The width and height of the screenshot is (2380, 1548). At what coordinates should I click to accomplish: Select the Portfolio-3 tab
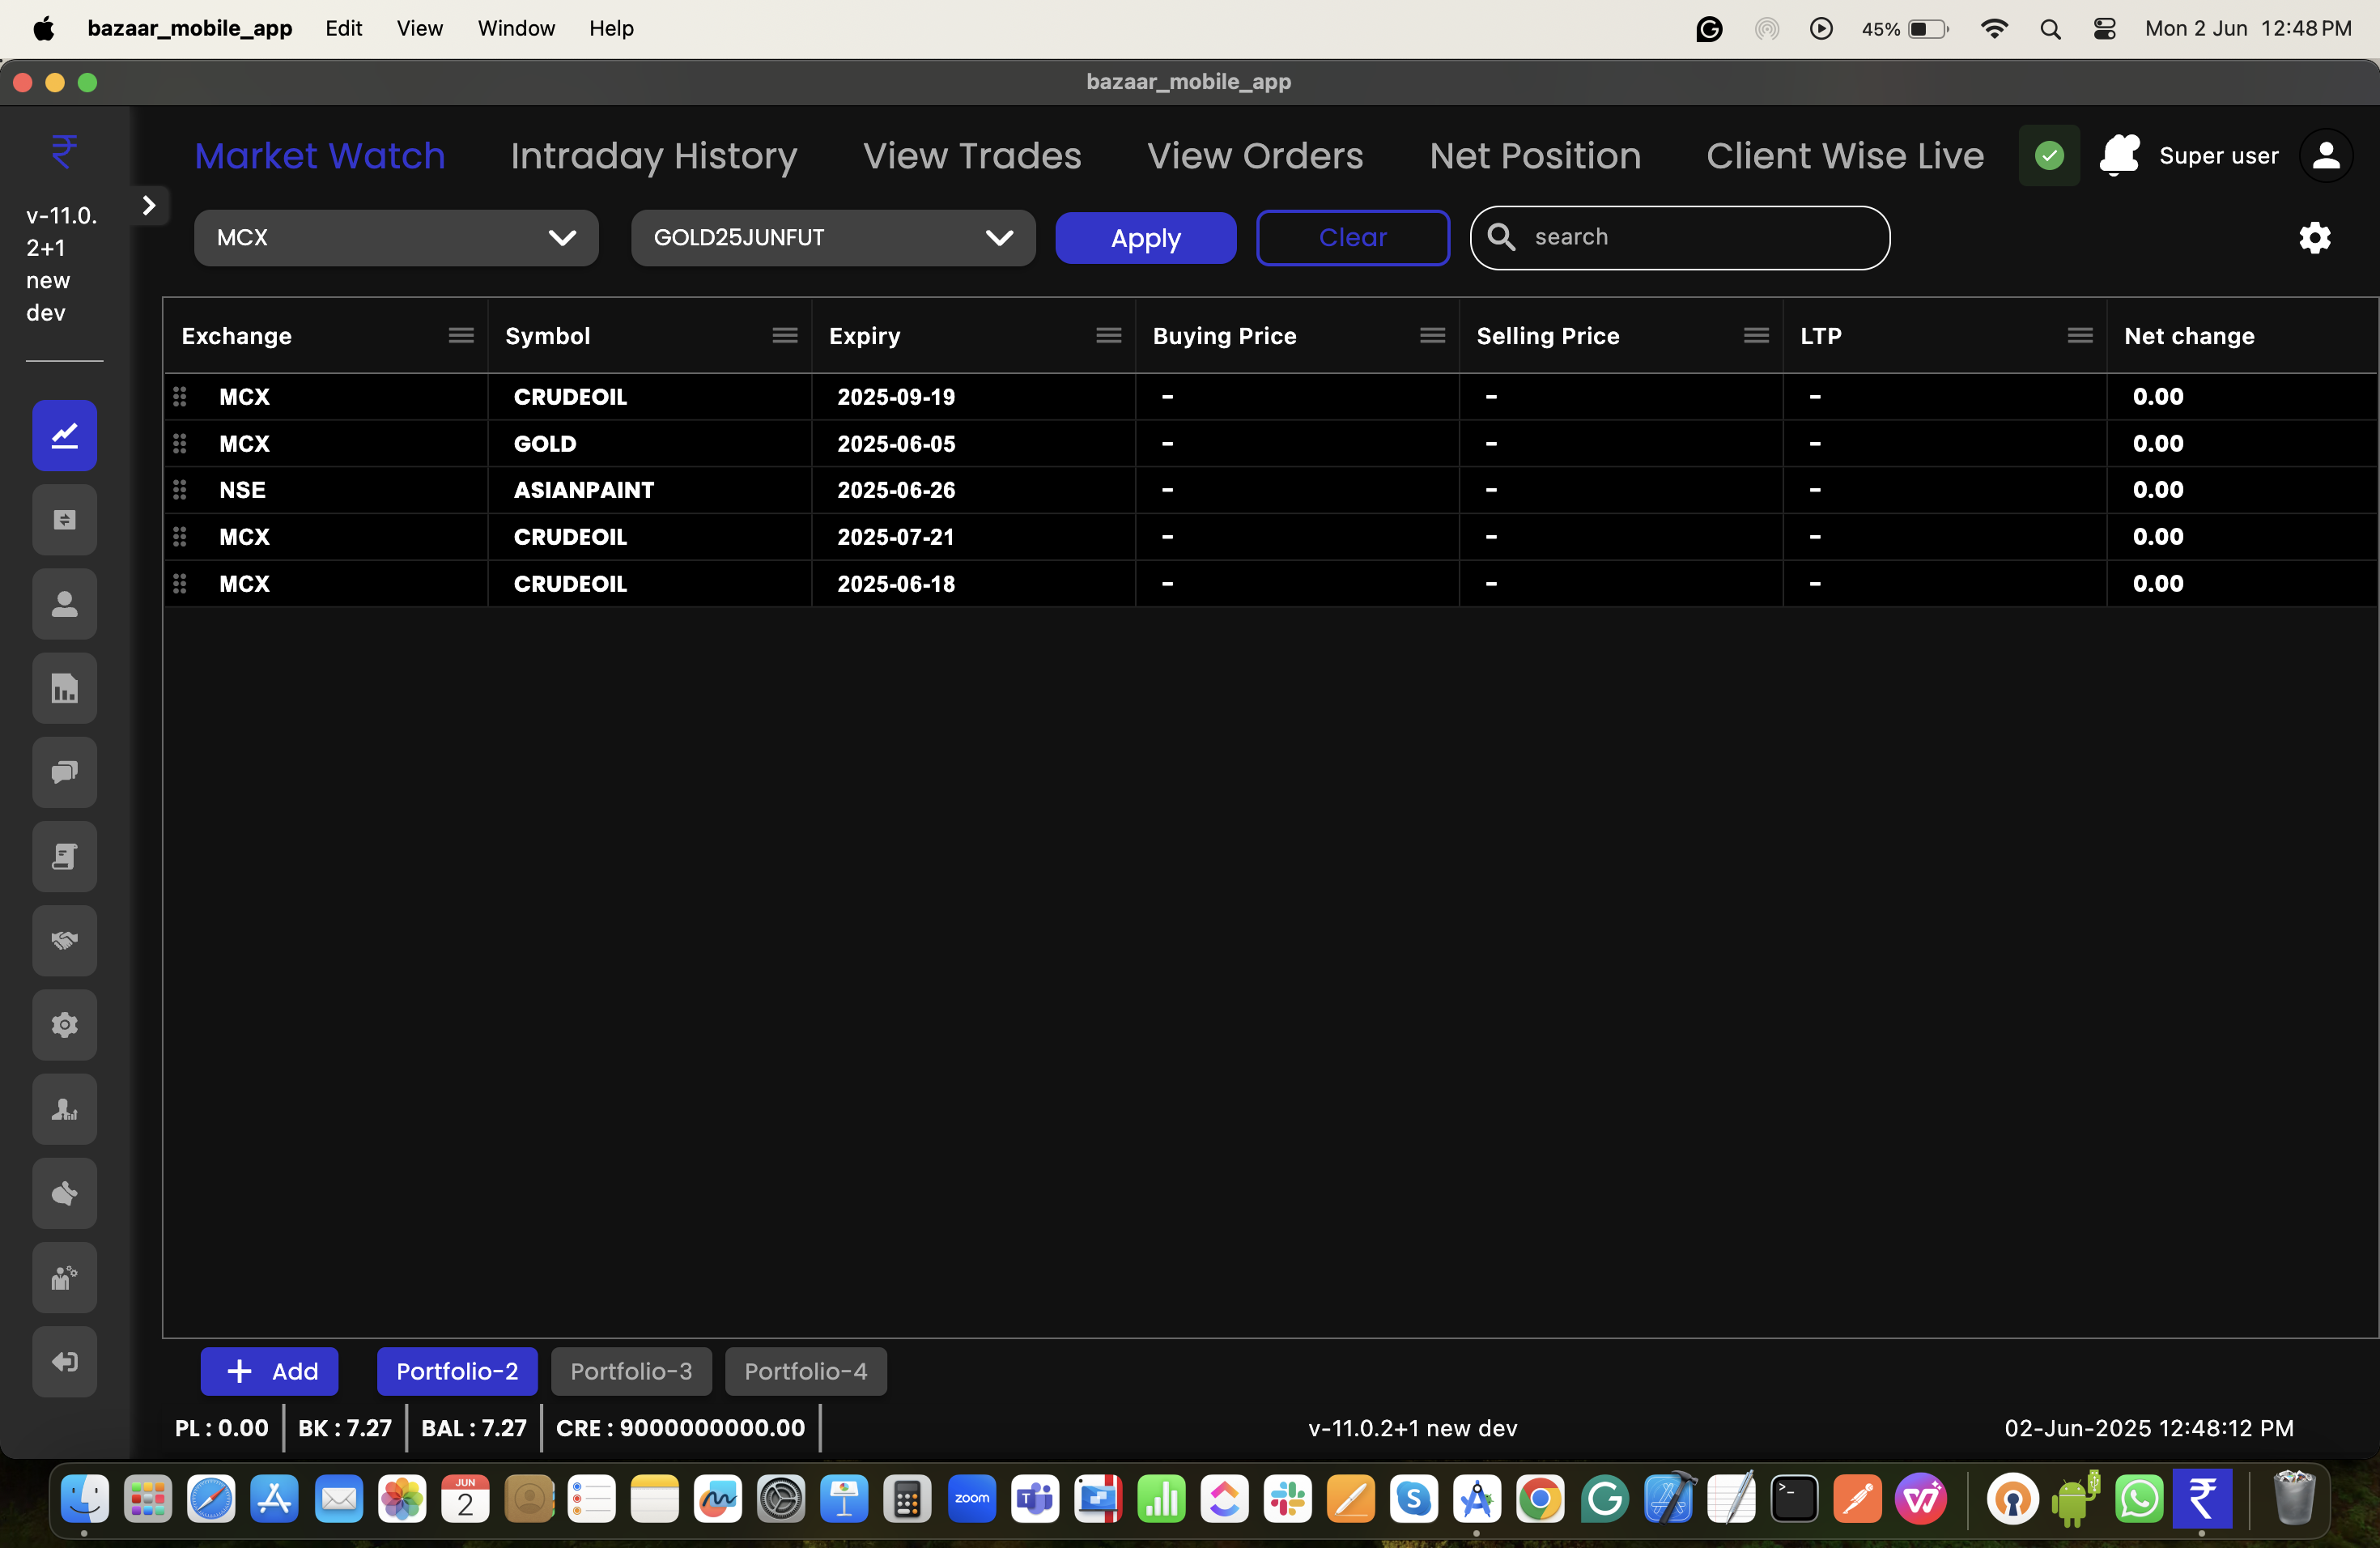pos(631,1371)
